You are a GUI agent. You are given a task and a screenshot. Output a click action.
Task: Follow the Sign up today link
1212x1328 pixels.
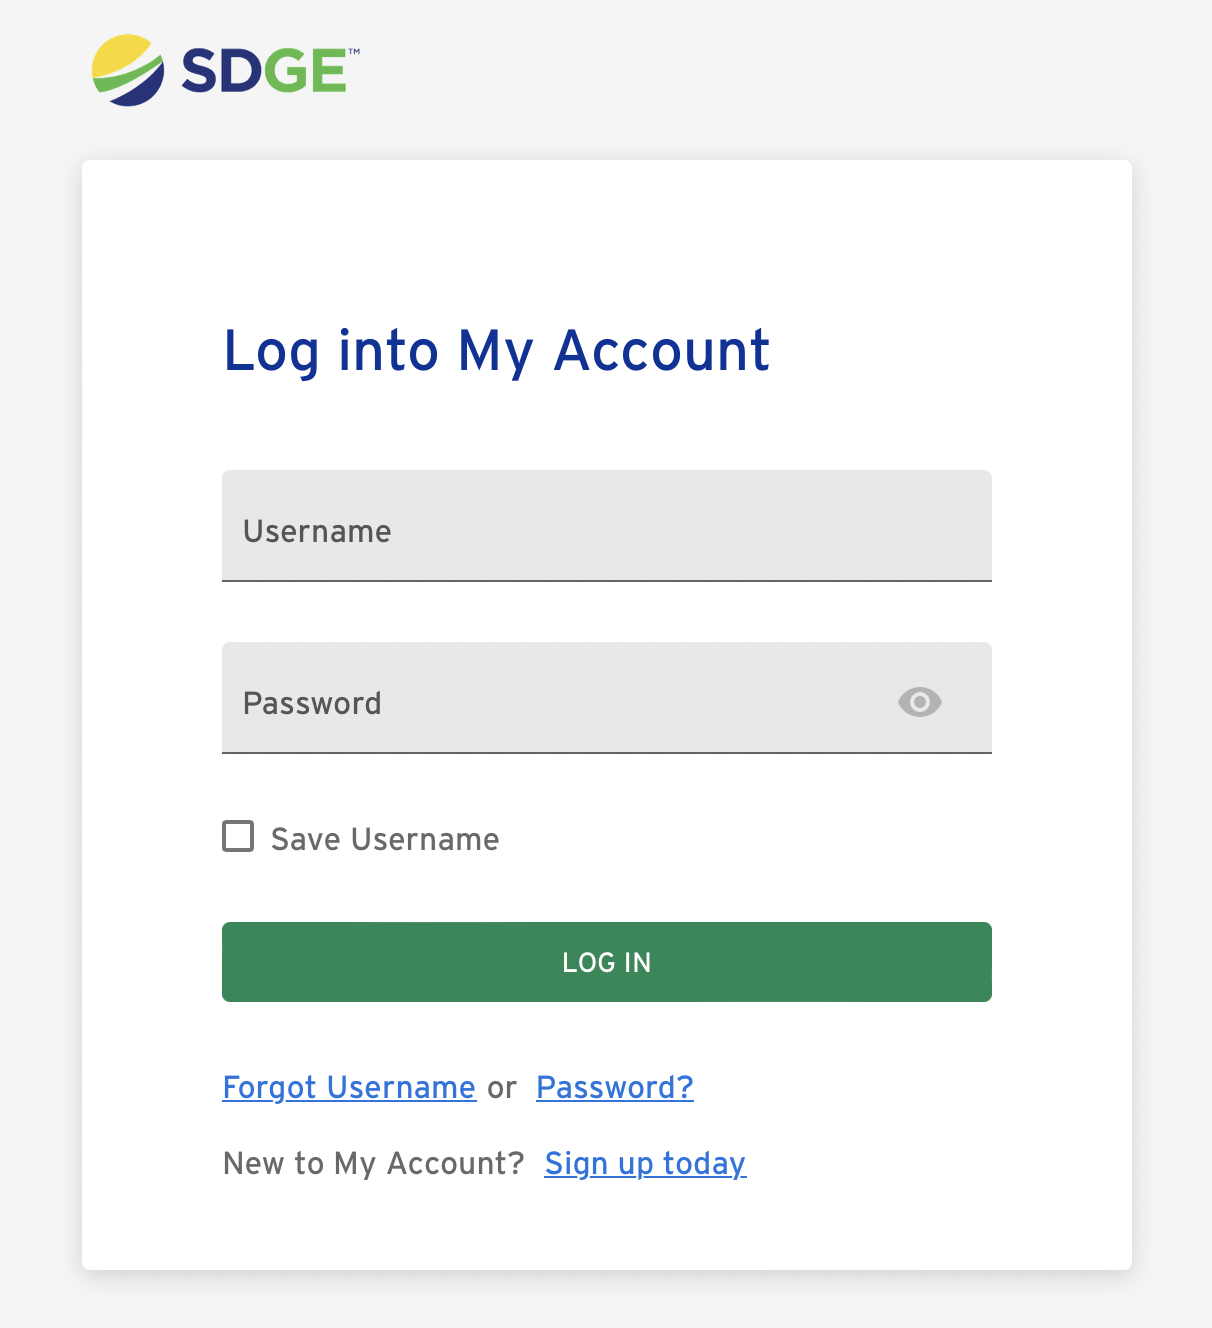coord(645,1163)
